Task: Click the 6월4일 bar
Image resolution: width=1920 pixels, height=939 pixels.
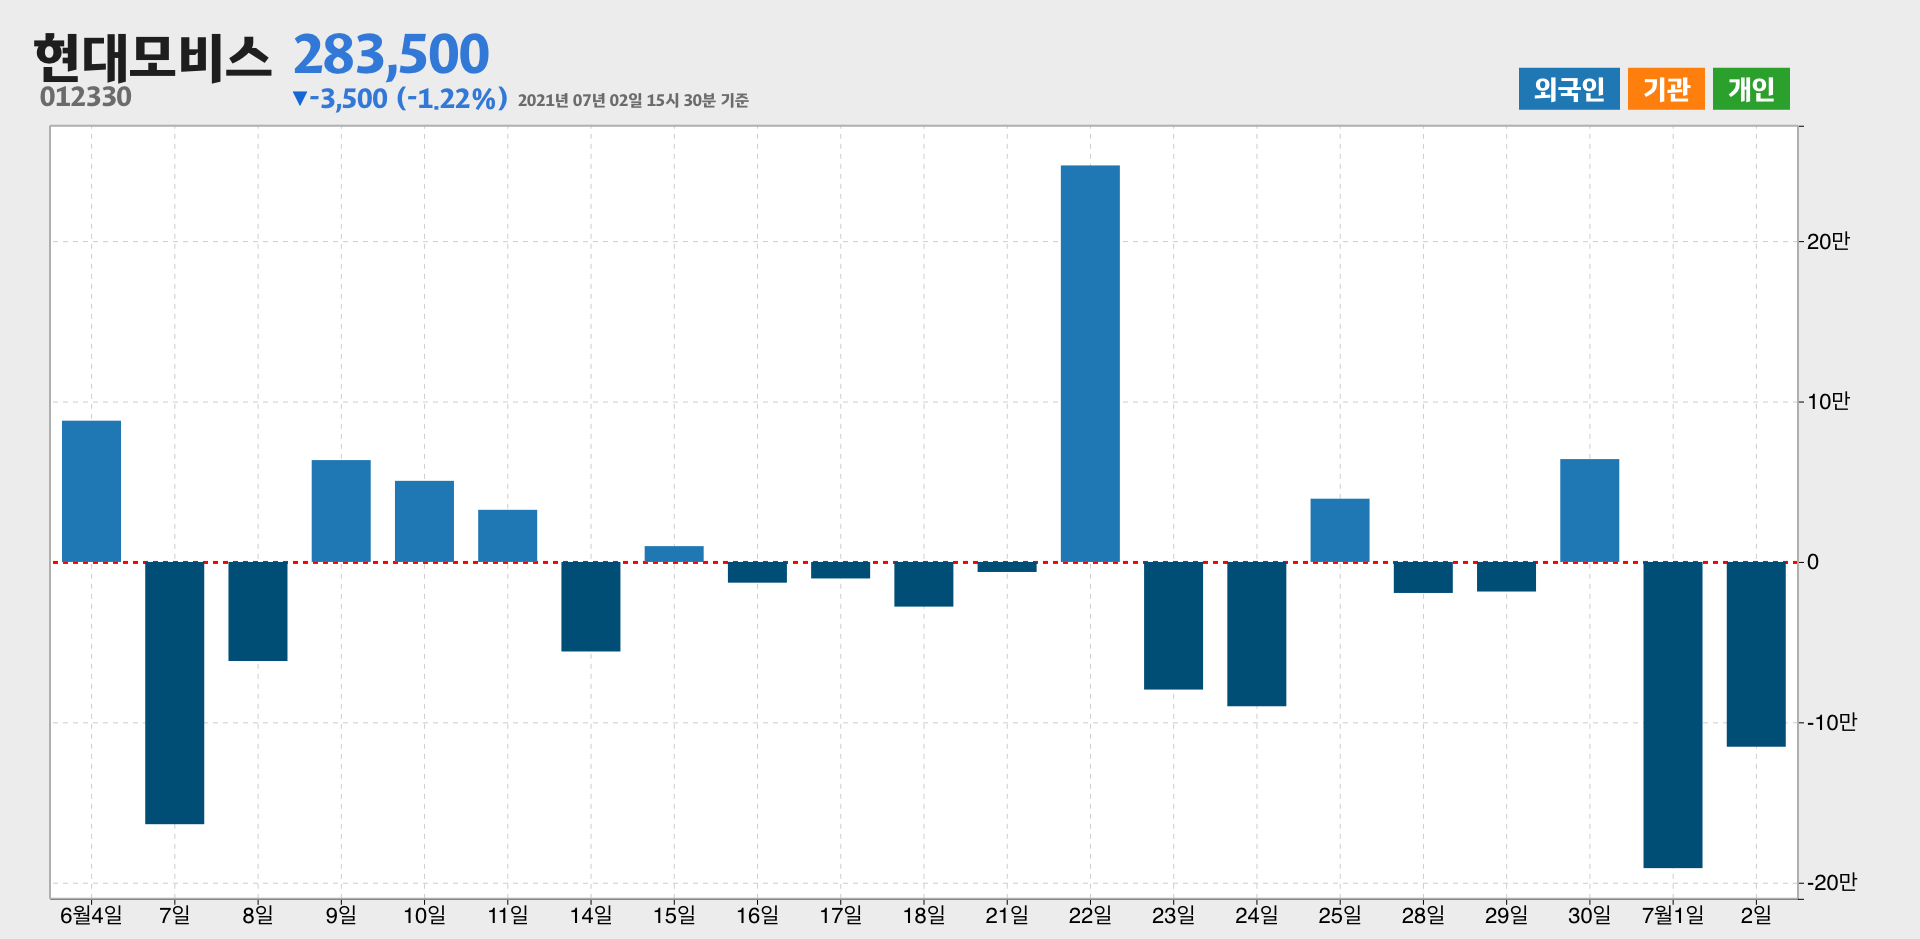Action: point(91,491)
